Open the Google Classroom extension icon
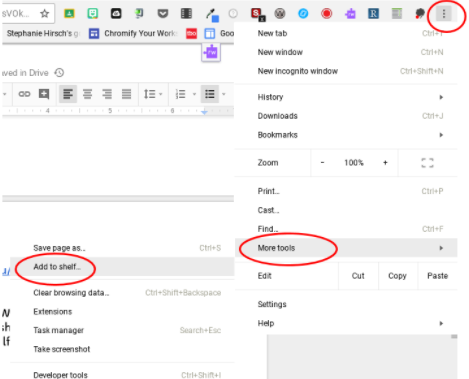469x379 pixels. pos(69,13)
